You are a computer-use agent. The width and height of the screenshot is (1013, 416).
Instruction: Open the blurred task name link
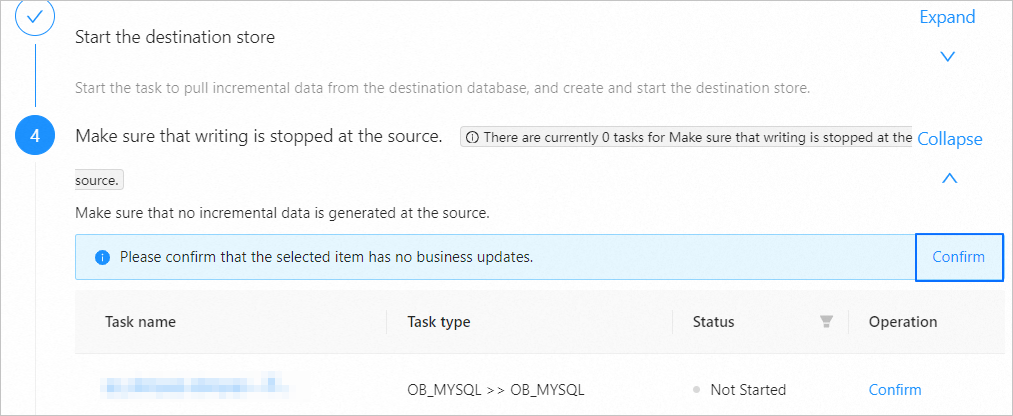(x=194, y=385)
